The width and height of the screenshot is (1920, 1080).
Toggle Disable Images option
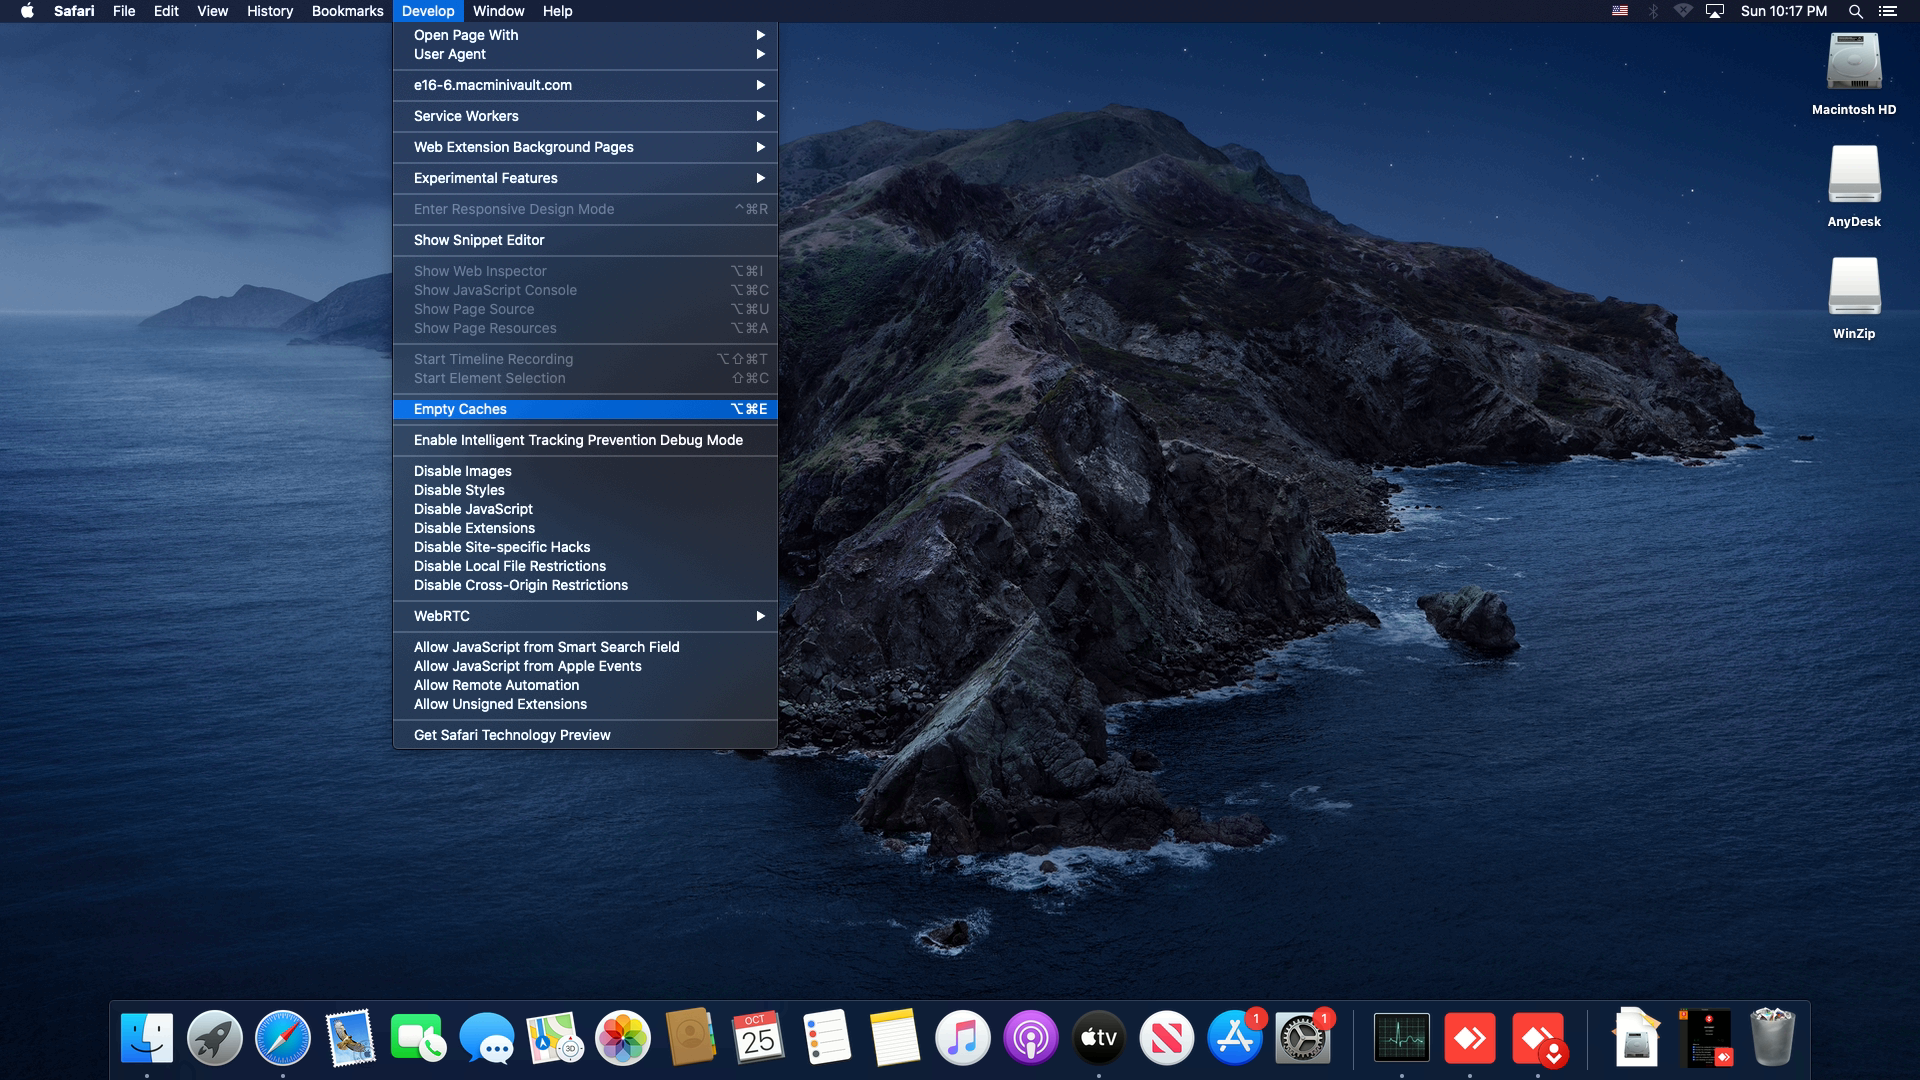[x=462, y=471]
